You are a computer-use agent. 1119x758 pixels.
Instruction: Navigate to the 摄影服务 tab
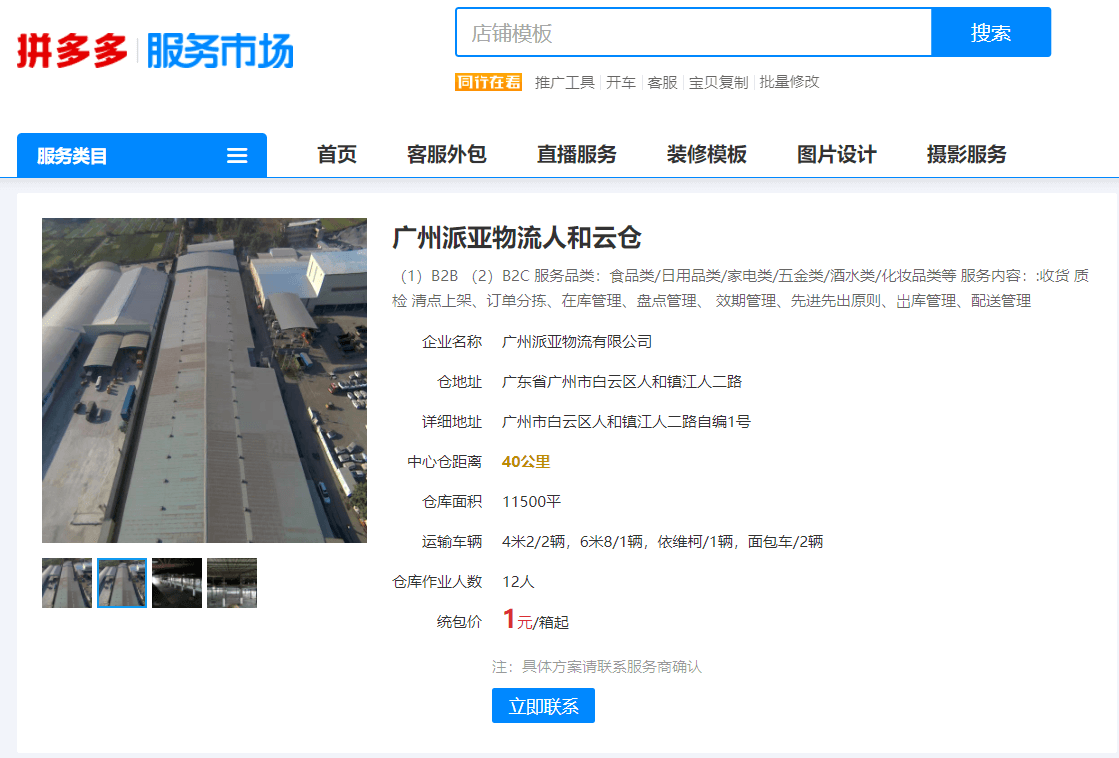click(x=967, y=155)
